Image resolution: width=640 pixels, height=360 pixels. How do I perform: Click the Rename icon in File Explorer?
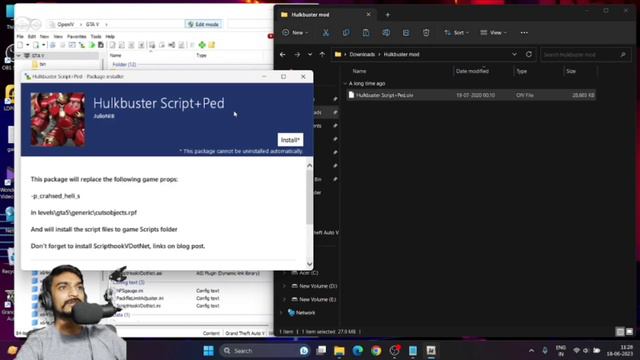point(386,33)
